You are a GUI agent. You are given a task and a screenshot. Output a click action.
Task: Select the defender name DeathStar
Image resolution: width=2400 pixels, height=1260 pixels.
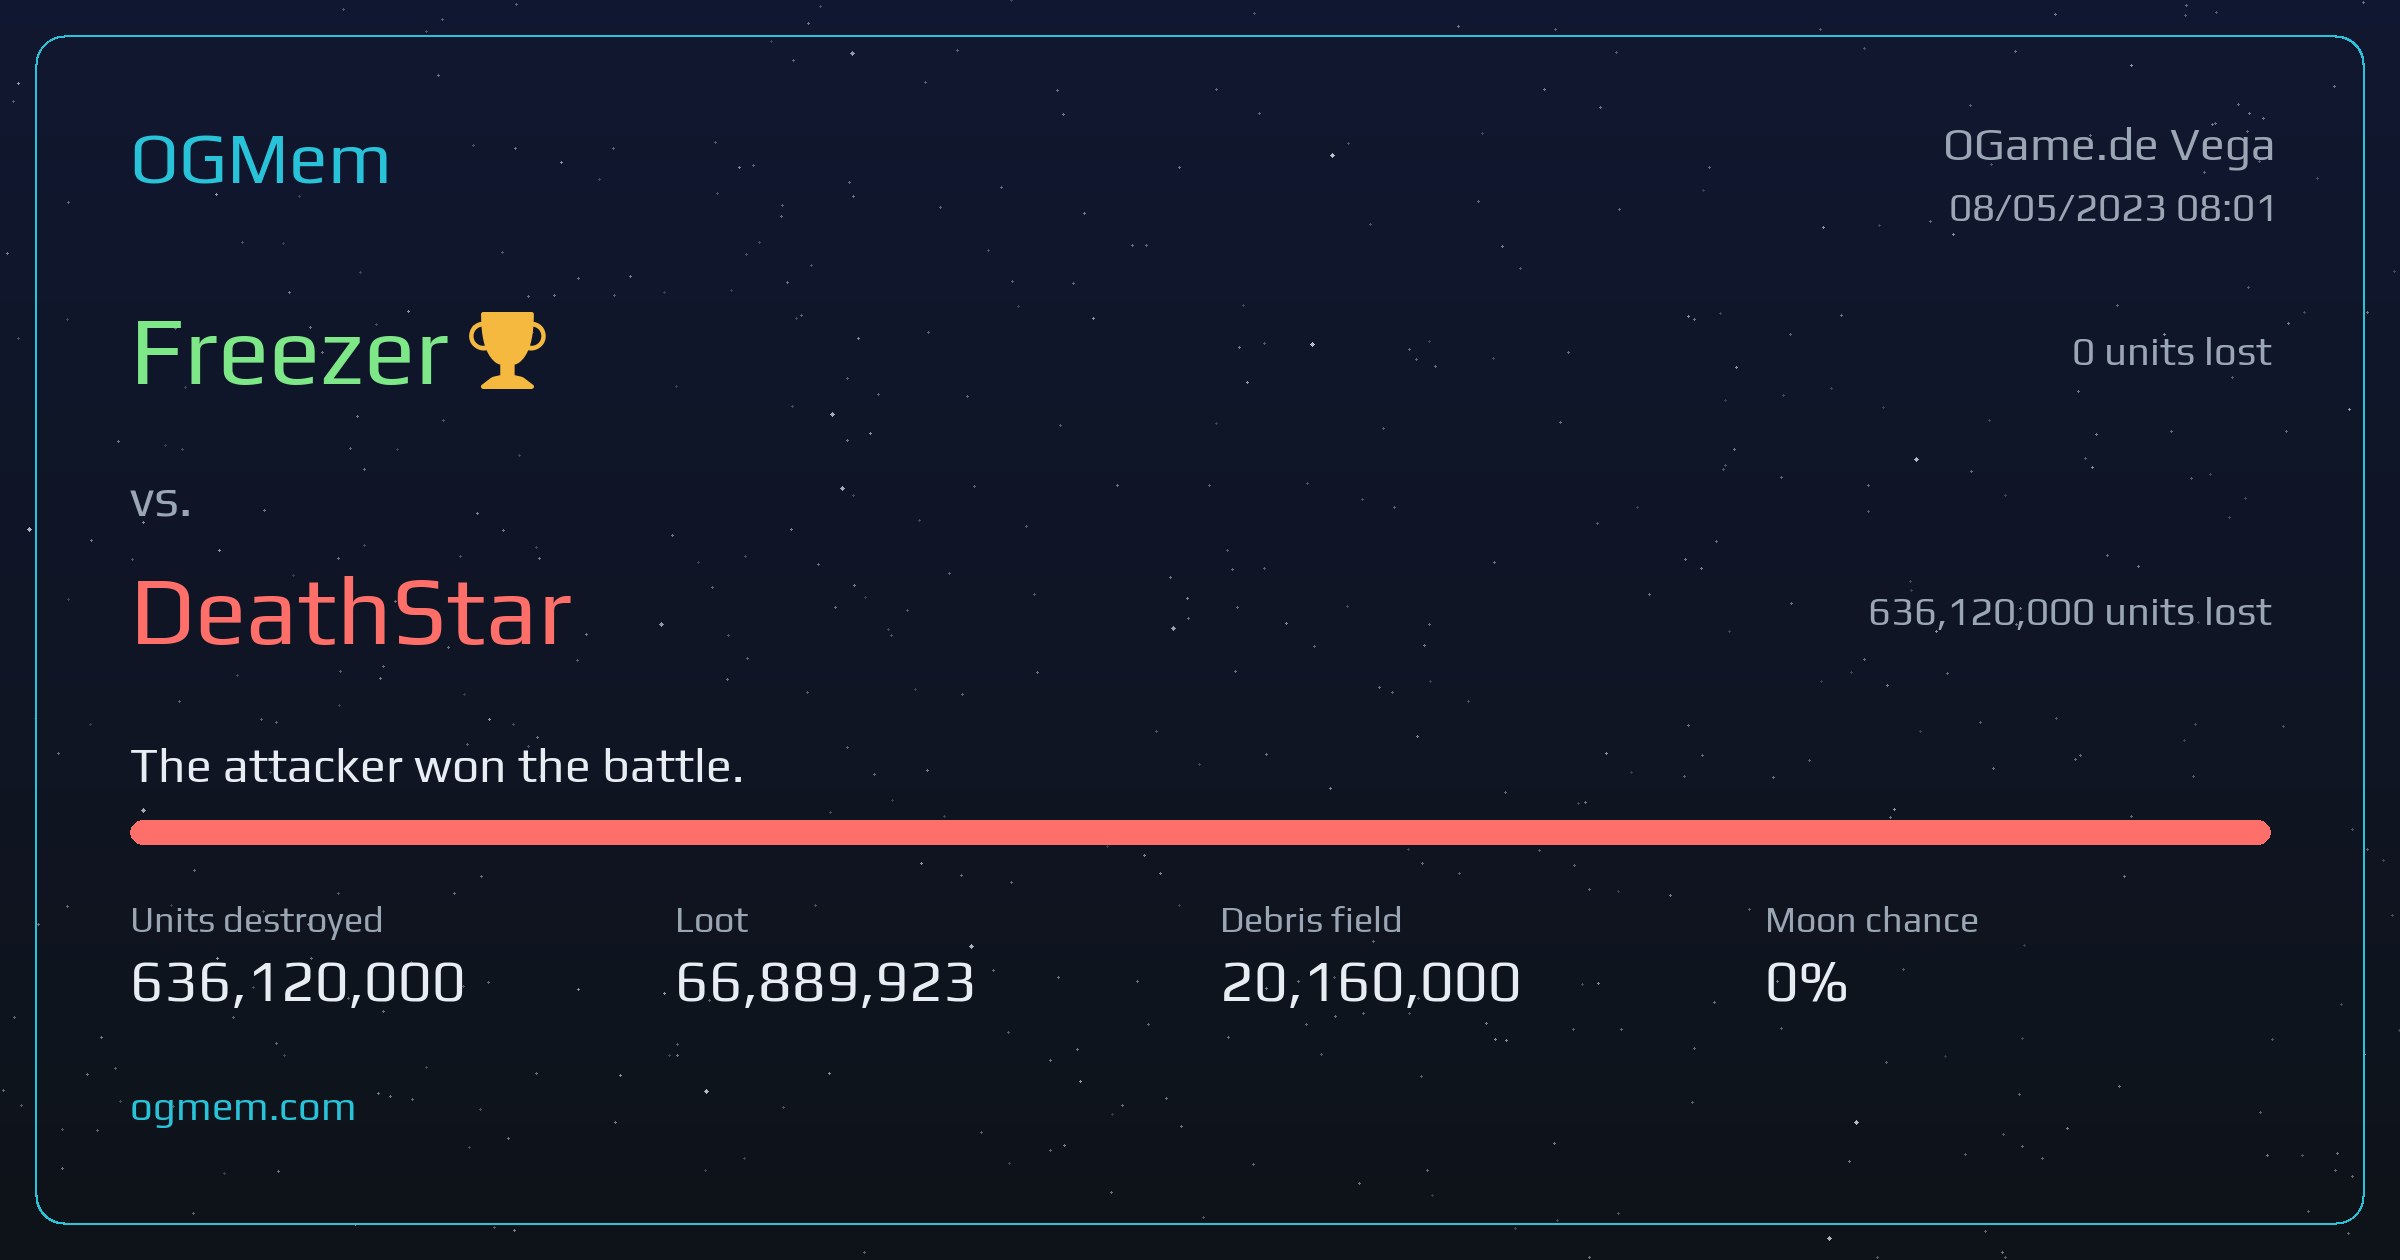click(351, 612)
